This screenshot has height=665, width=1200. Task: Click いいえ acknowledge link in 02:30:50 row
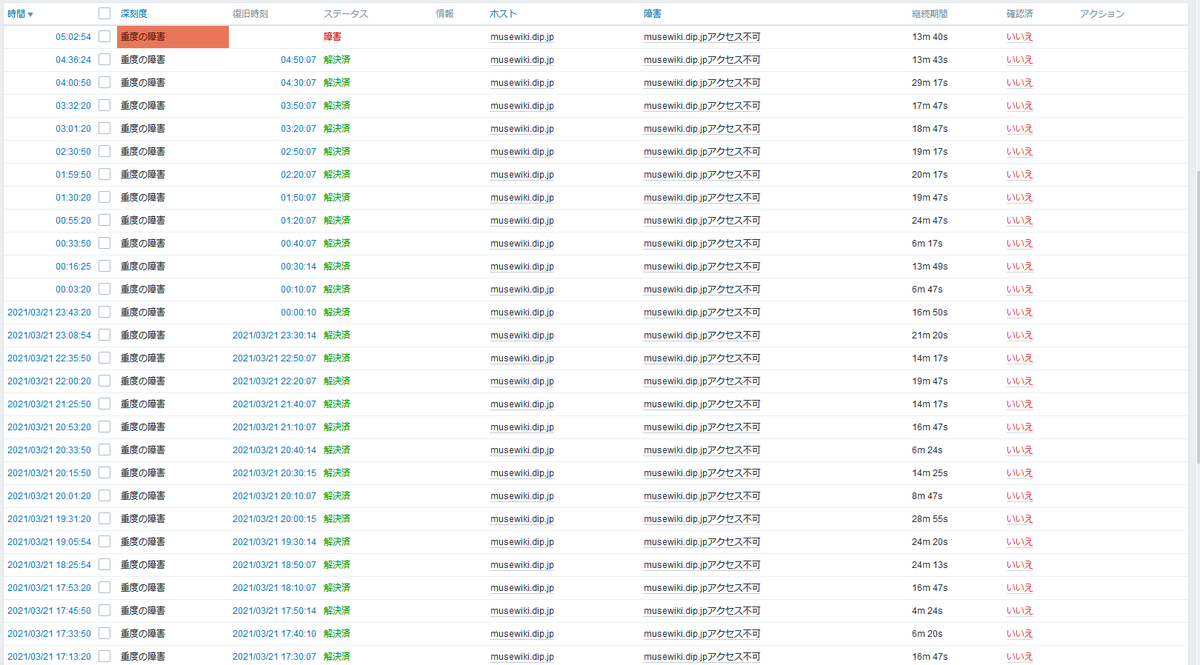1019,152
